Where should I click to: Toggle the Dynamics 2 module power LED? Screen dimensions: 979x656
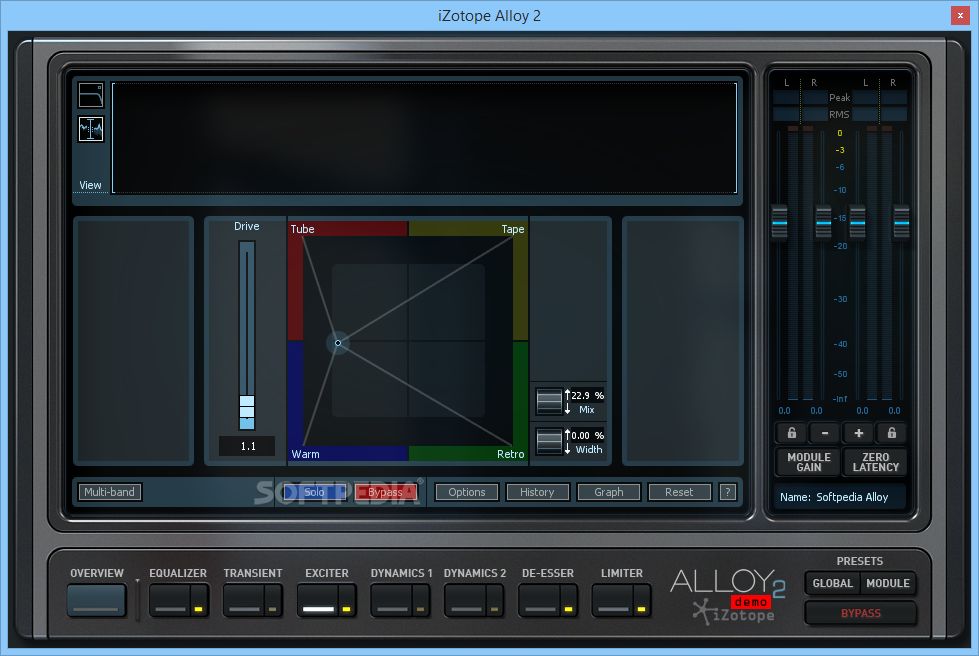point(494,608)
